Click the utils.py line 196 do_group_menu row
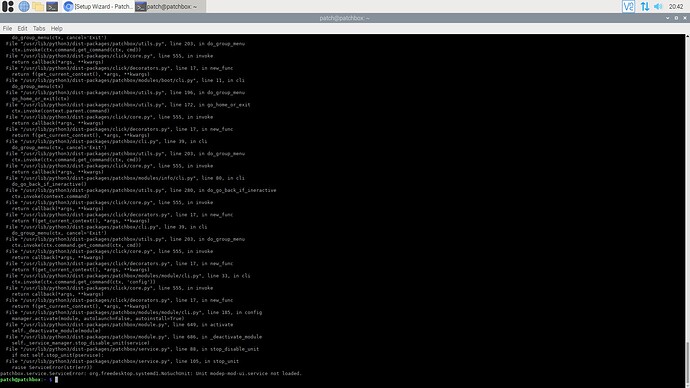 [125, 92]
